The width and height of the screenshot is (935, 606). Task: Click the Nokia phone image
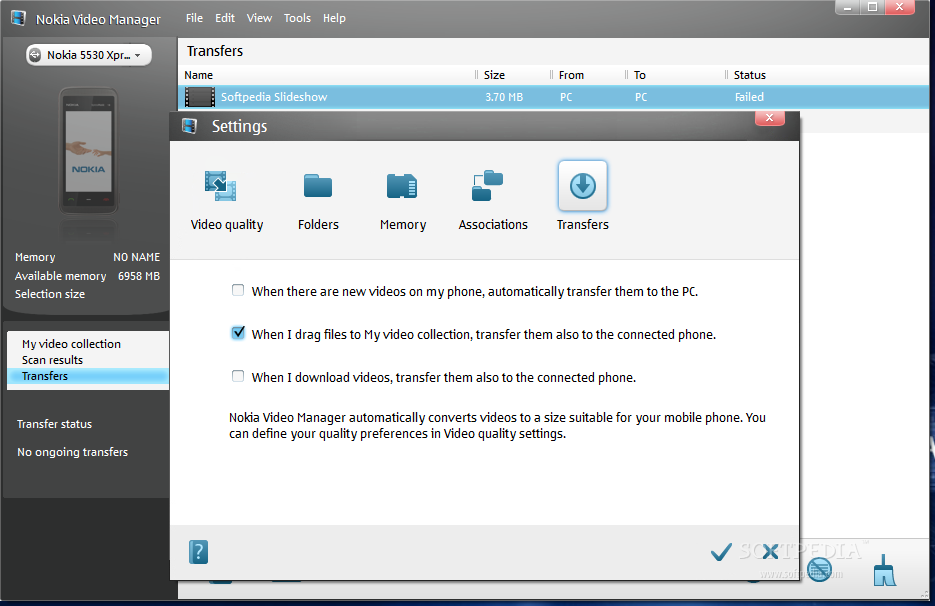pos(88,151)
